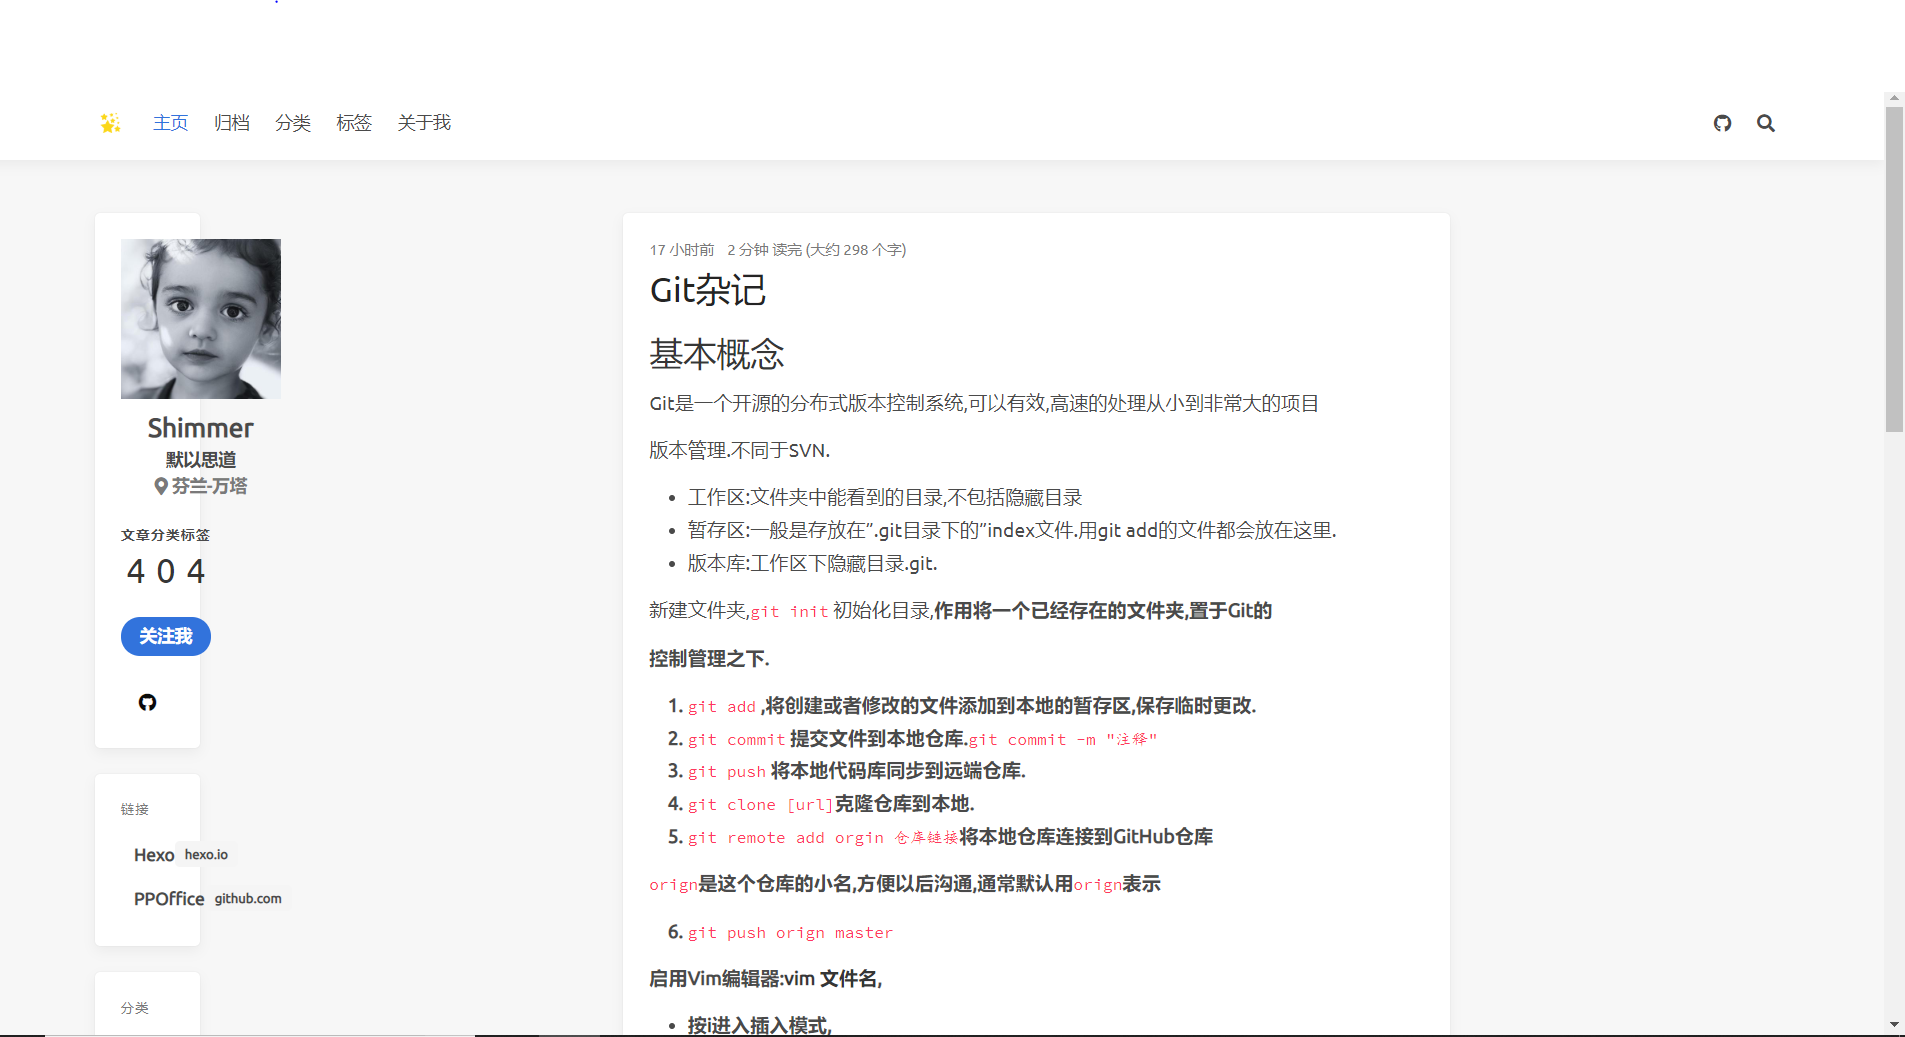Open the 归档 navigation item
Image resolution: width=1905 pixels, height=1037 pixels.
pos(232,123)
